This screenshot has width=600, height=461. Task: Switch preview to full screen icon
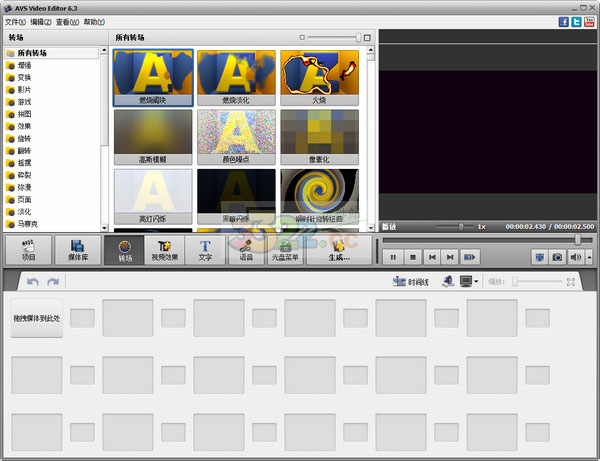click(x=540, y=257)
